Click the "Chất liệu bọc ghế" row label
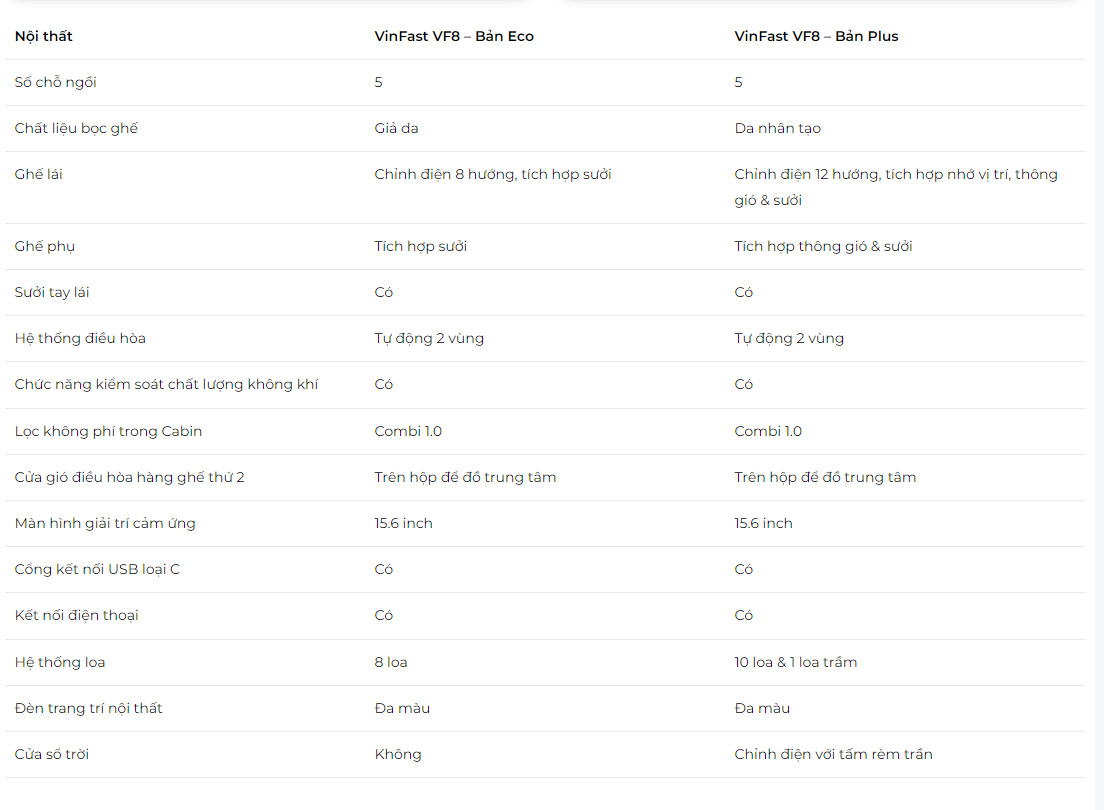The width and height of the screenshot is (1104, 810). pyautogui.click(x=76, y=128)
